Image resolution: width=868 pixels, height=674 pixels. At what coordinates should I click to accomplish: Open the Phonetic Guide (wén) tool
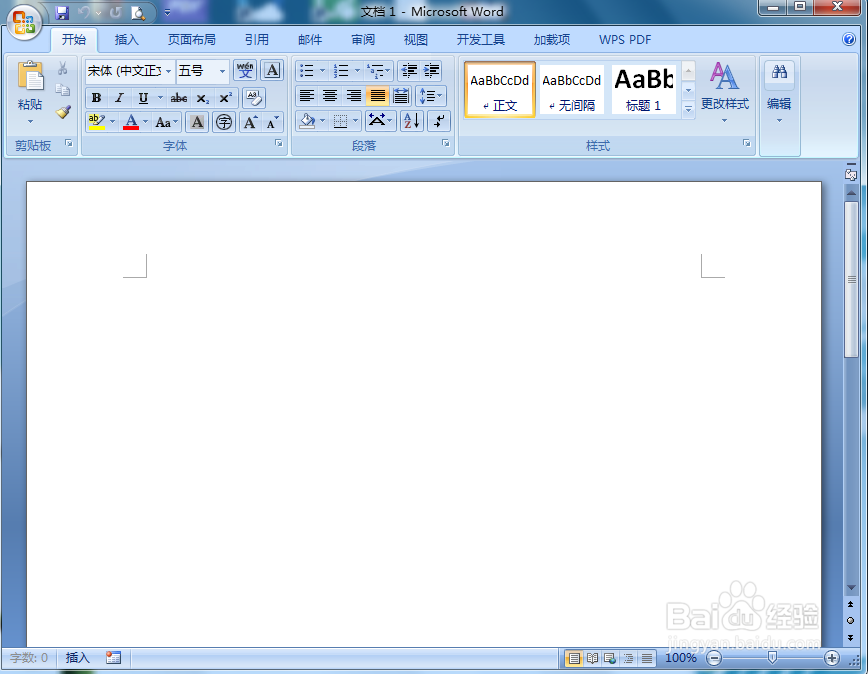click(x=245, y=70)
